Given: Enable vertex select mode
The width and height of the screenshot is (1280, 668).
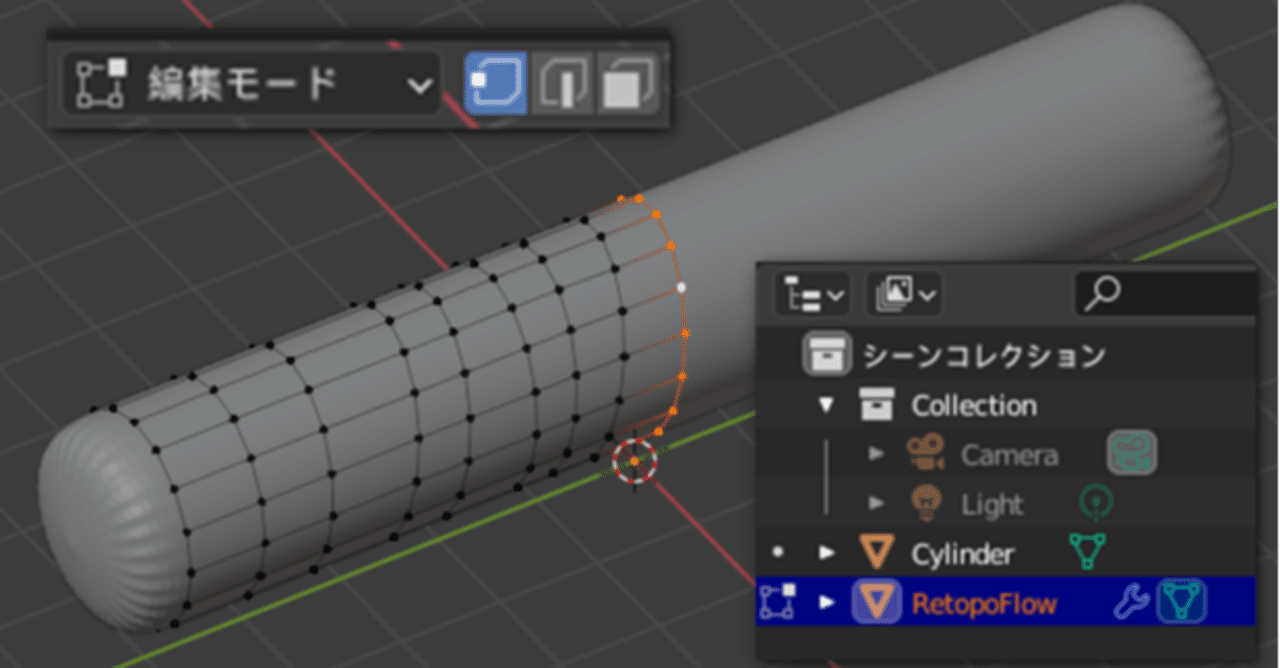Looking at the screenshot, I should (x=496, y=83).
